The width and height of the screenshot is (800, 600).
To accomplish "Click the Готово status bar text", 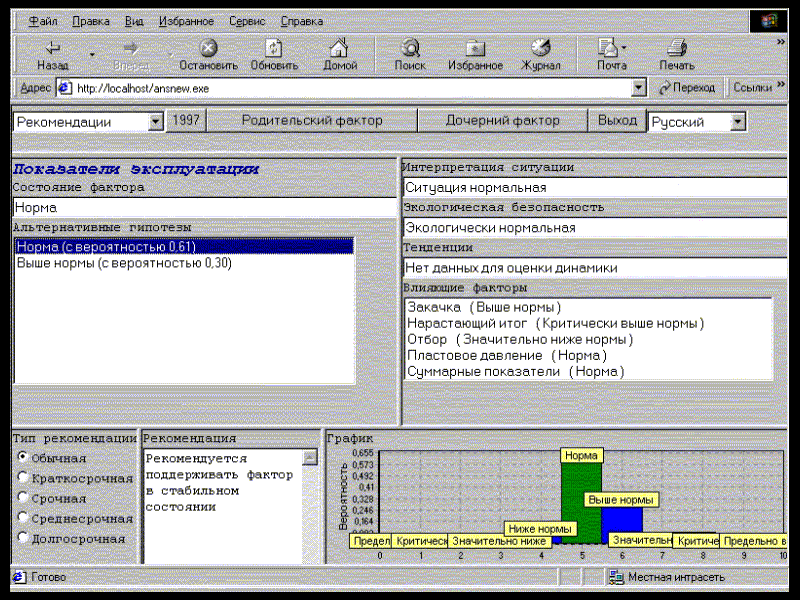I will click(48, 577).
